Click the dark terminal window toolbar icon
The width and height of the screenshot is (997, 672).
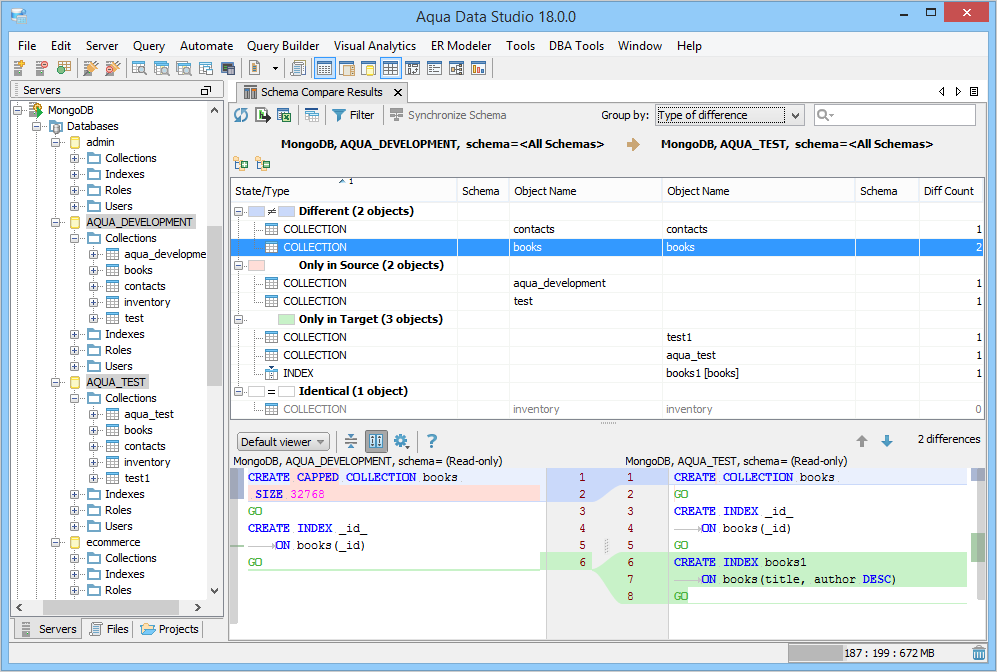[228, 68]
